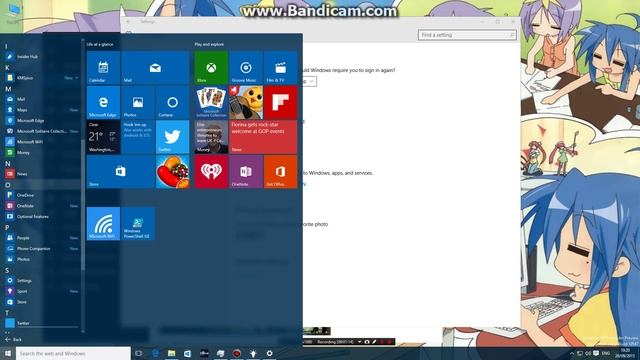The image size is (640, 360).
Task: Open the Store tile
Action: coord(120,171)
